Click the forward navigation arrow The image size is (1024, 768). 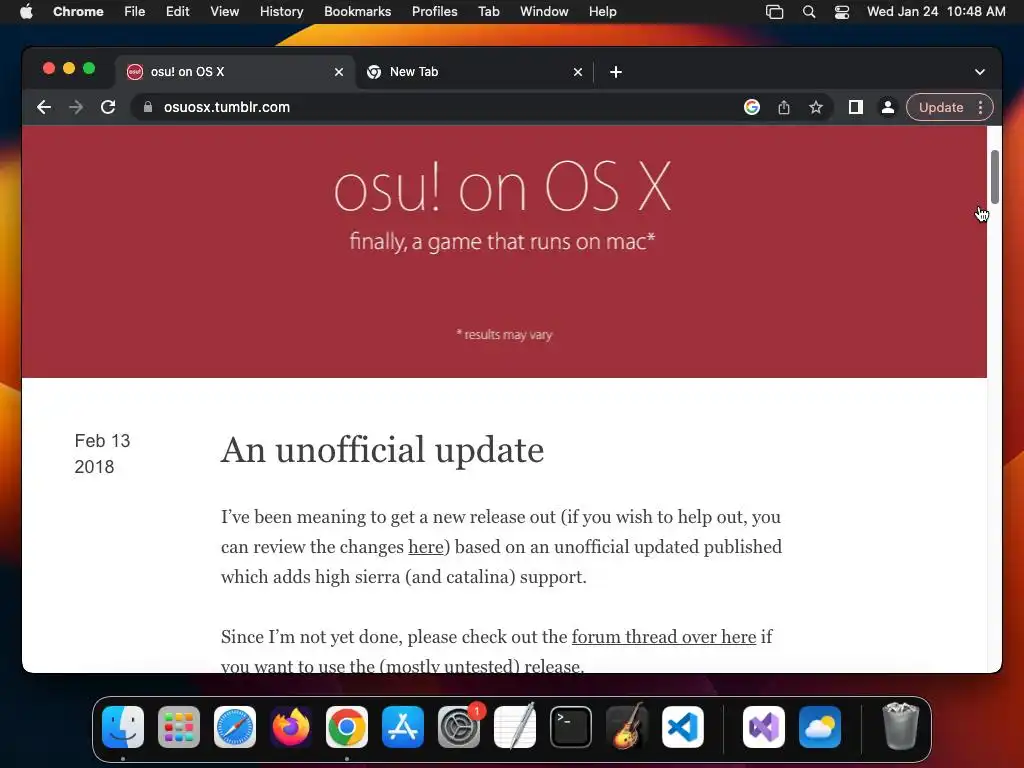pos(76,107)
